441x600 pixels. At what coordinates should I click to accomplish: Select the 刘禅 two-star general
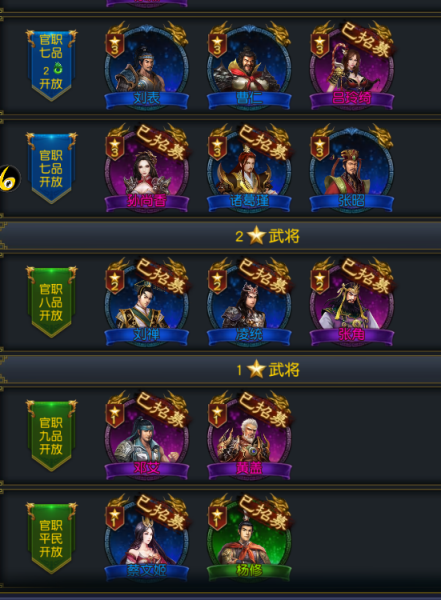point(147,302)
